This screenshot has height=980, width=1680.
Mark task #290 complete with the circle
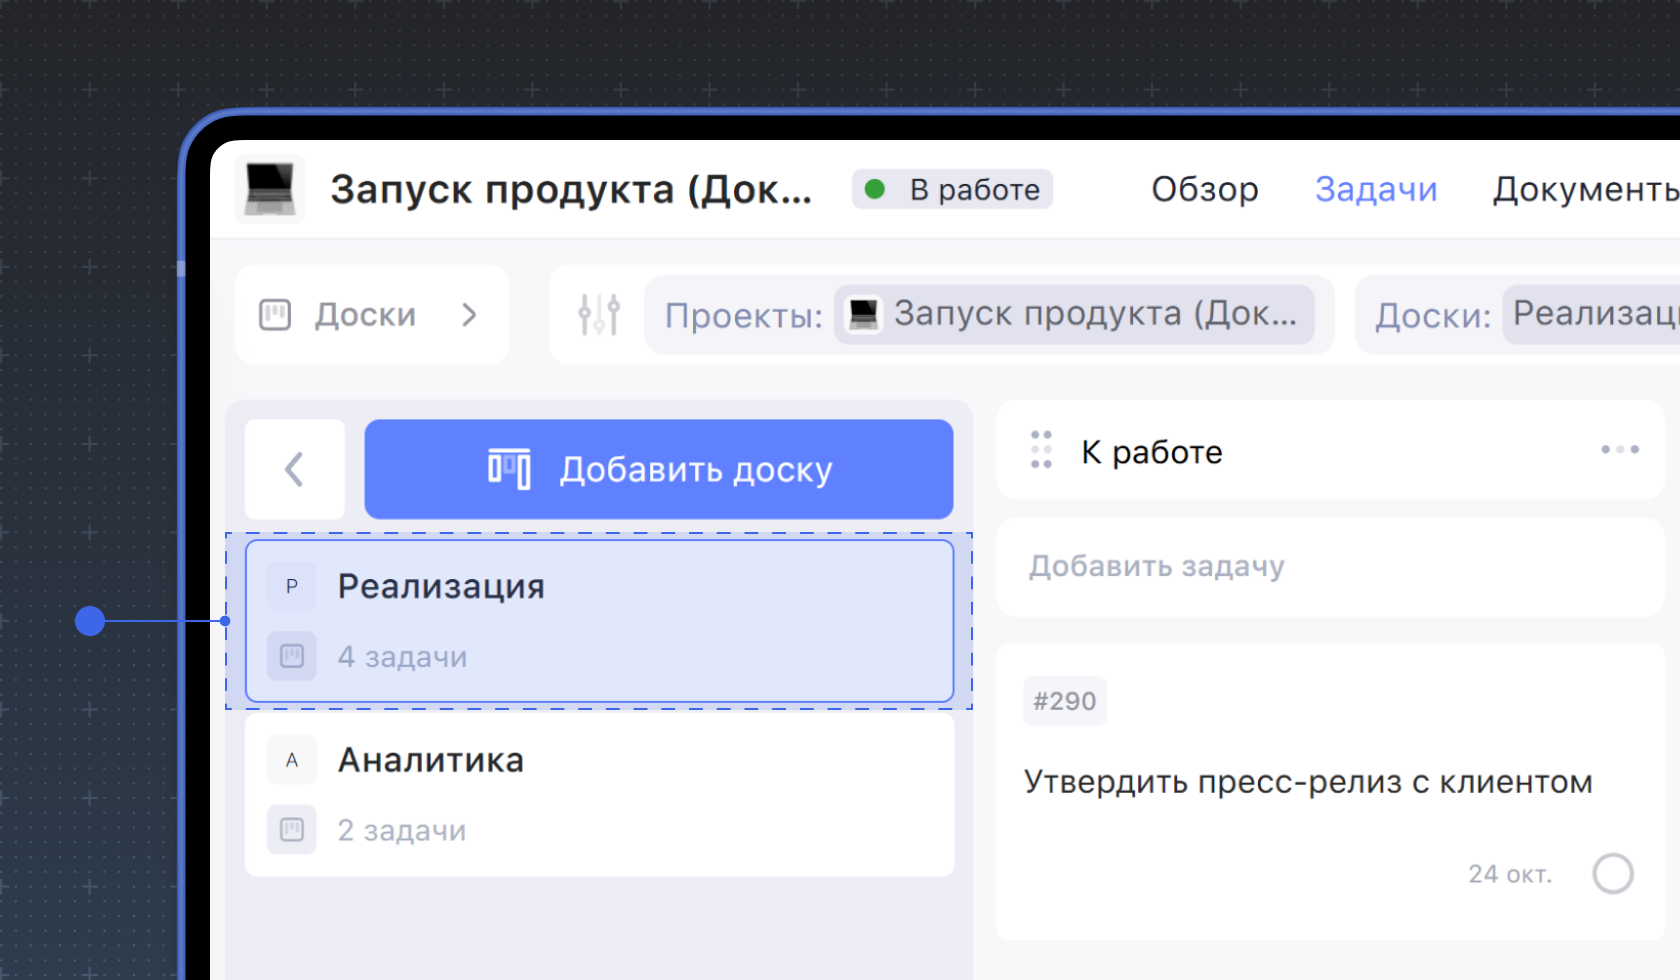click(1612, 873)
